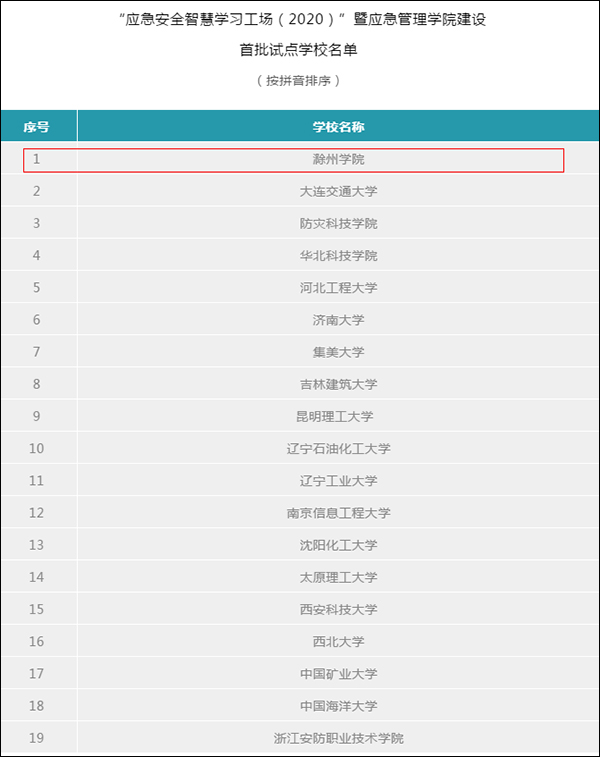Screen dimensions: 600x757
Task: Click 华北科技学院 school name
Action: (x=338, y=255)
